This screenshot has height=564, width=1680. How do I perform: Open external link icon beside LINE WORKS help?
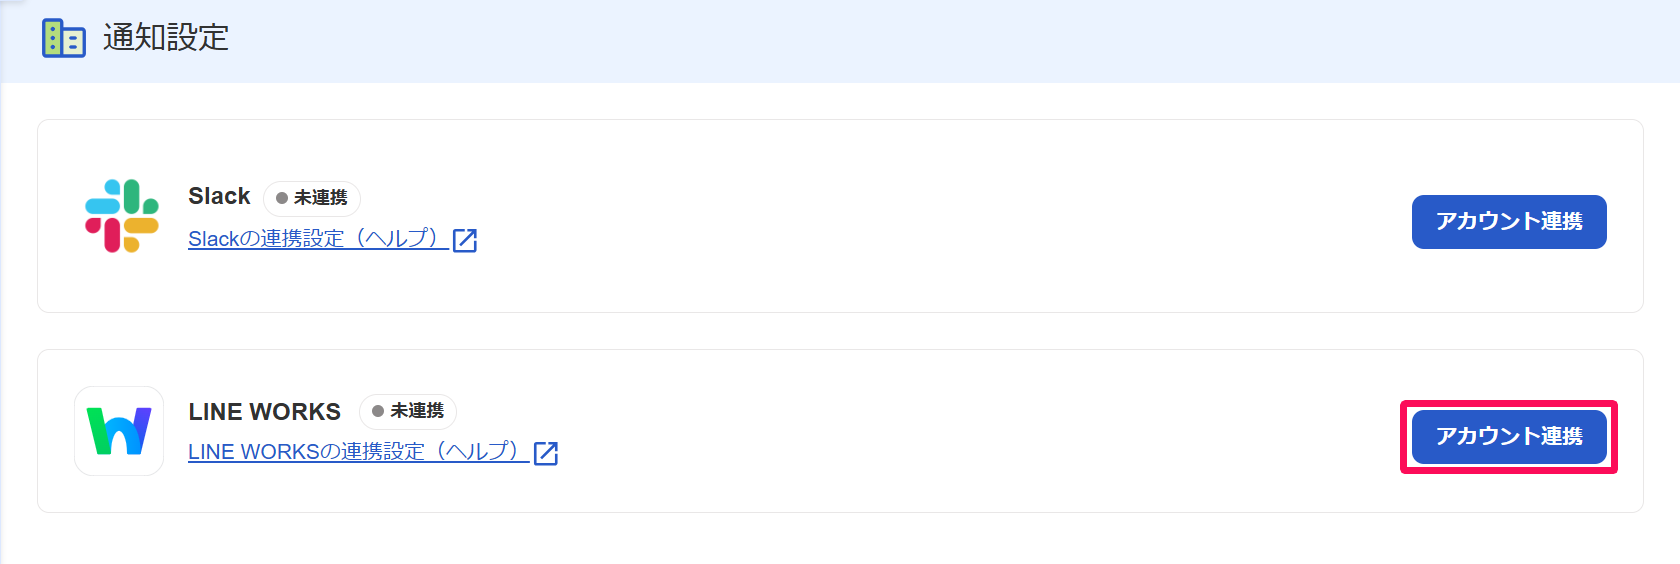pyautogui.click(x=546, y=453)
